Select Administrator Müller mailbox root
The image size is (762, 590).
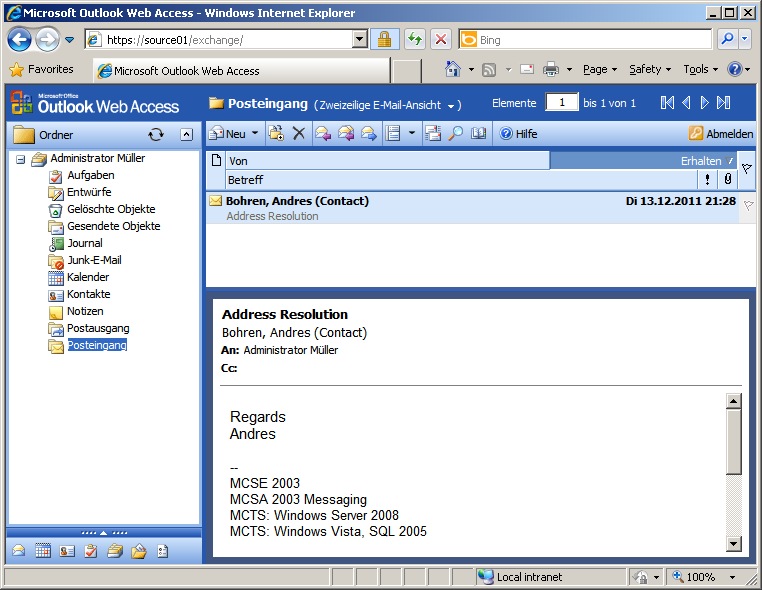[x=97, y=158]
